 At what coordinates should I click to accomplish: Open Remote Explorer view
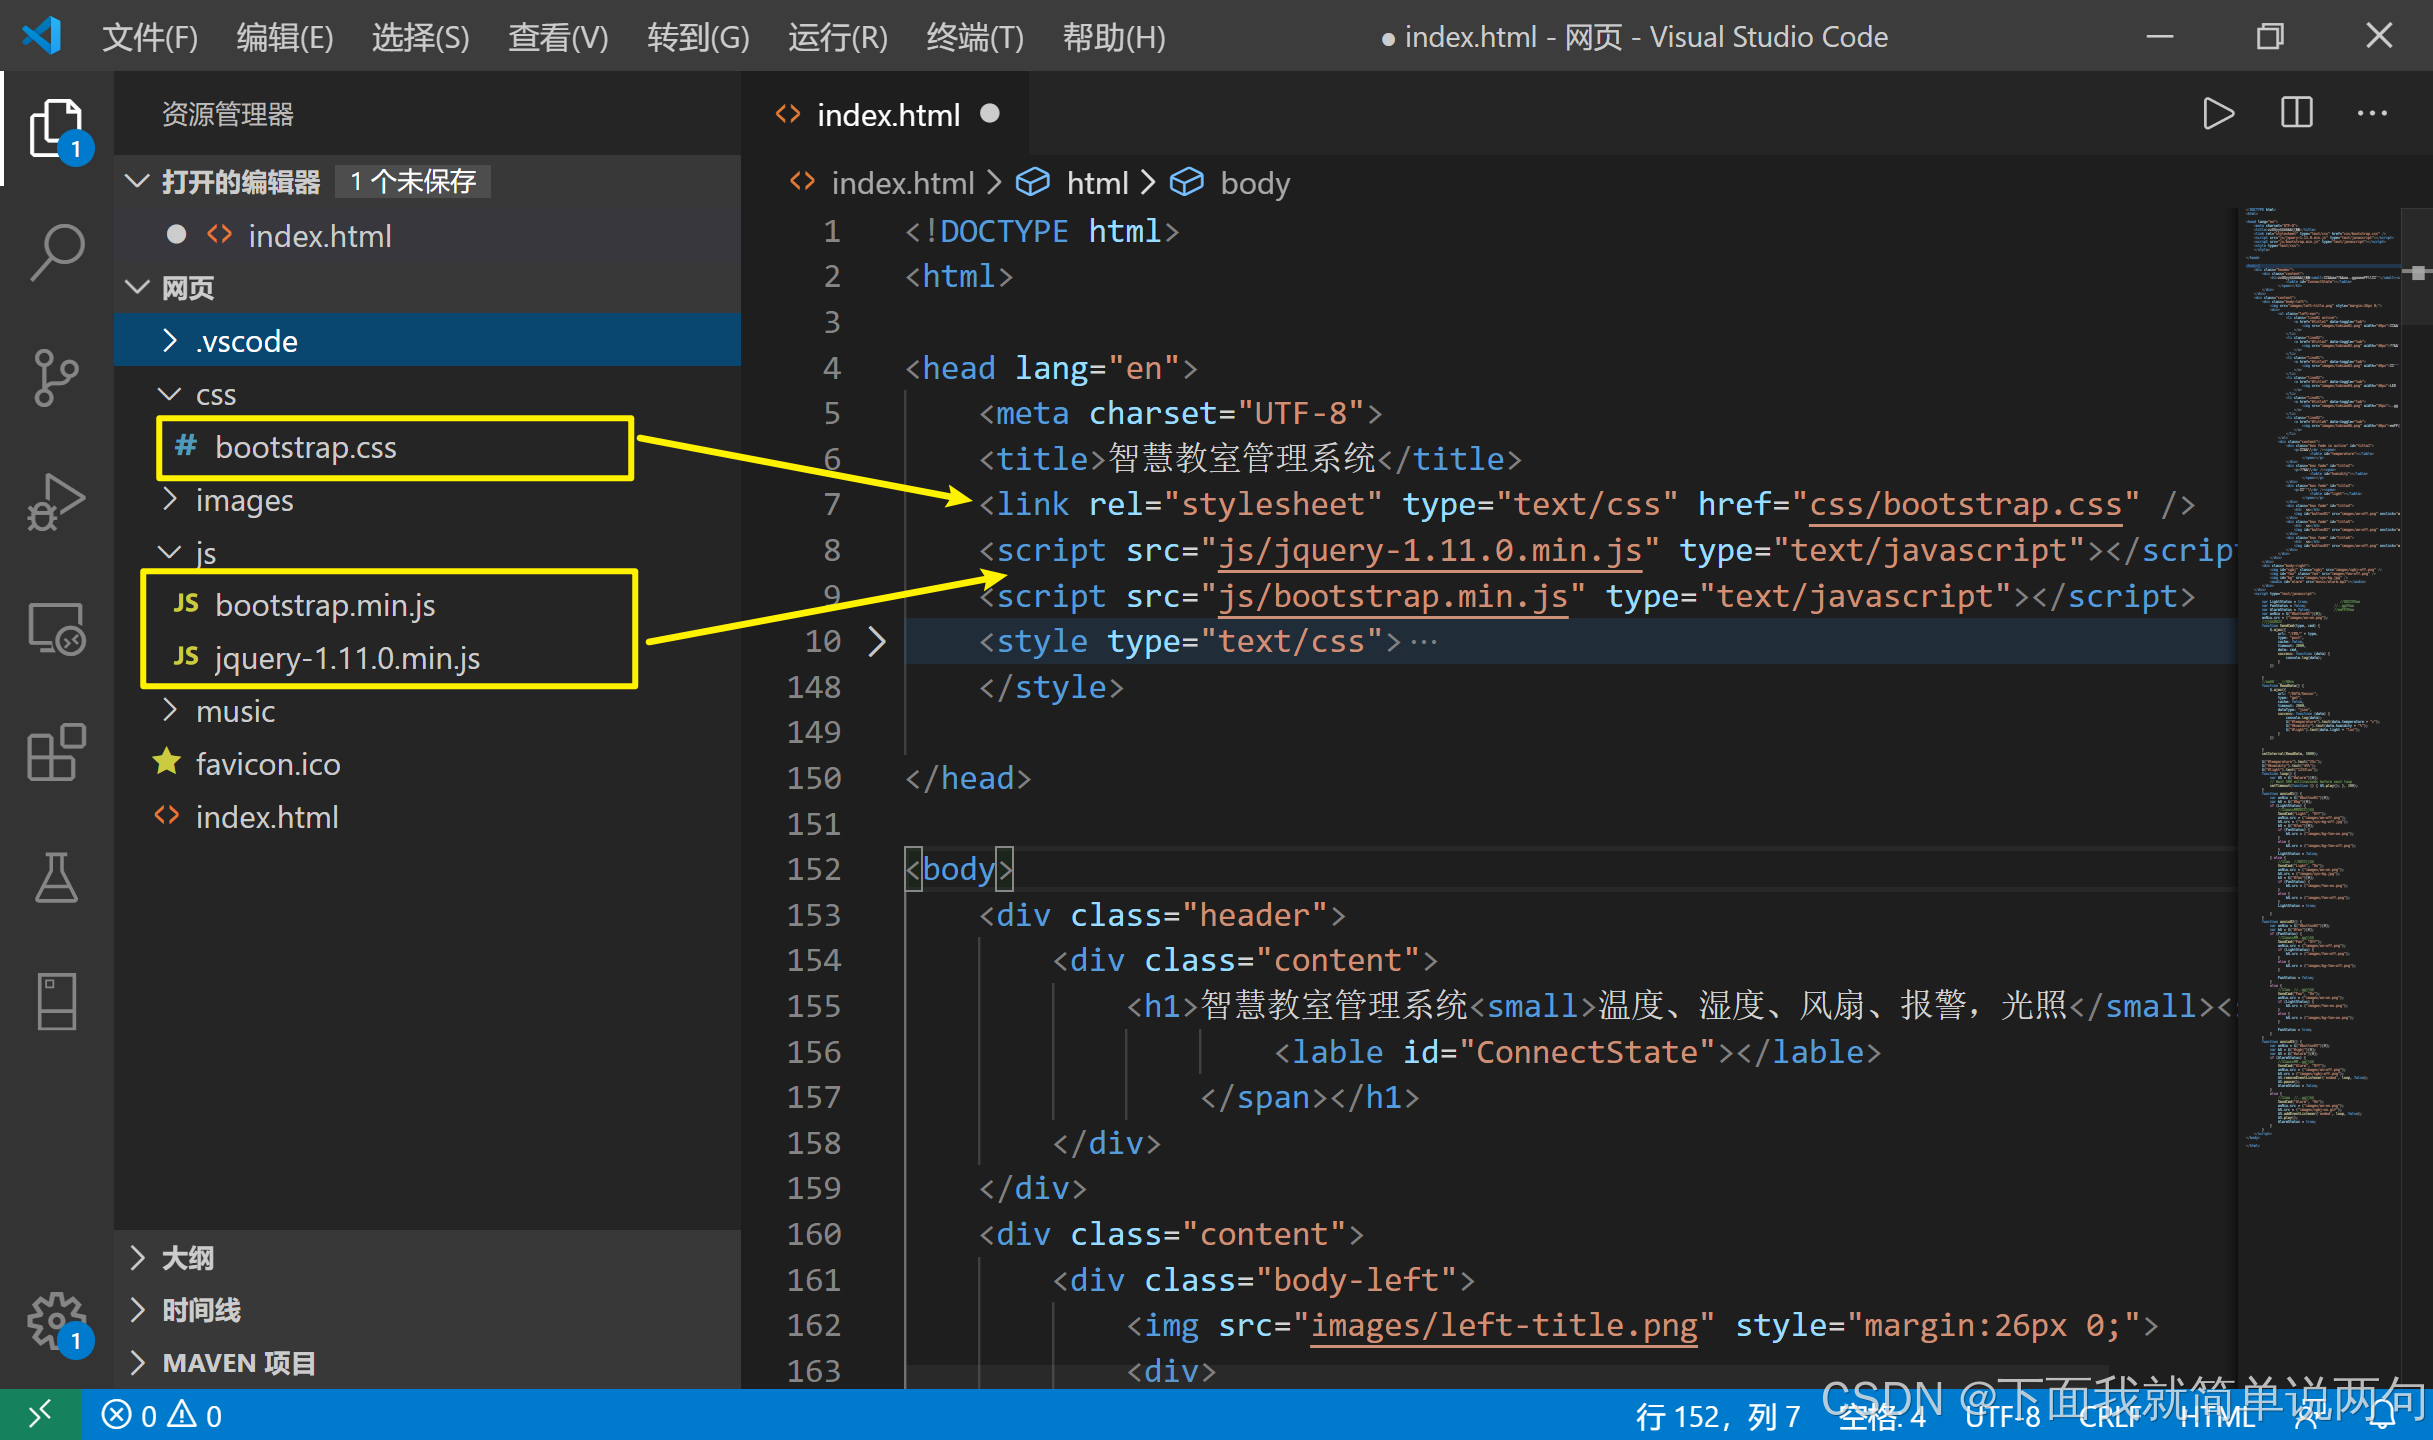(57, 628)
